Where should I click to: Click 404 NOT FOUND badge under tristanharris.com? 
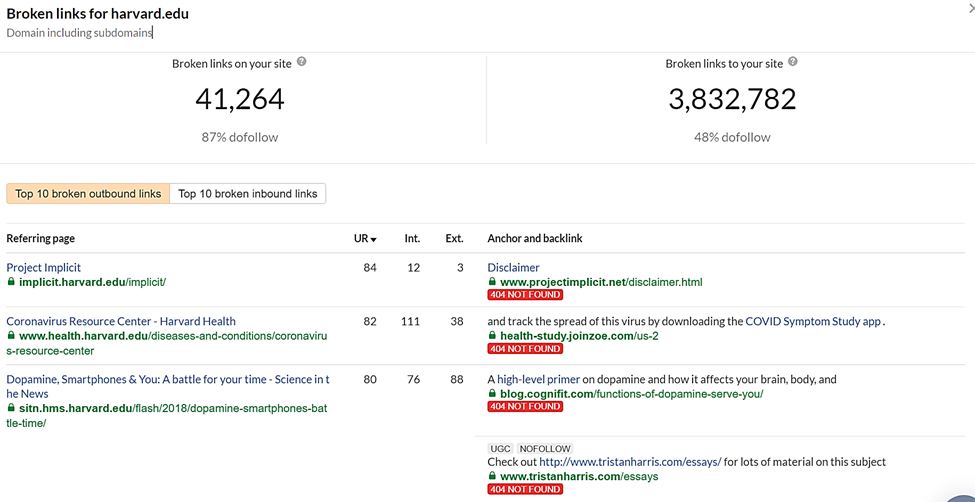(x=525, y=490)
